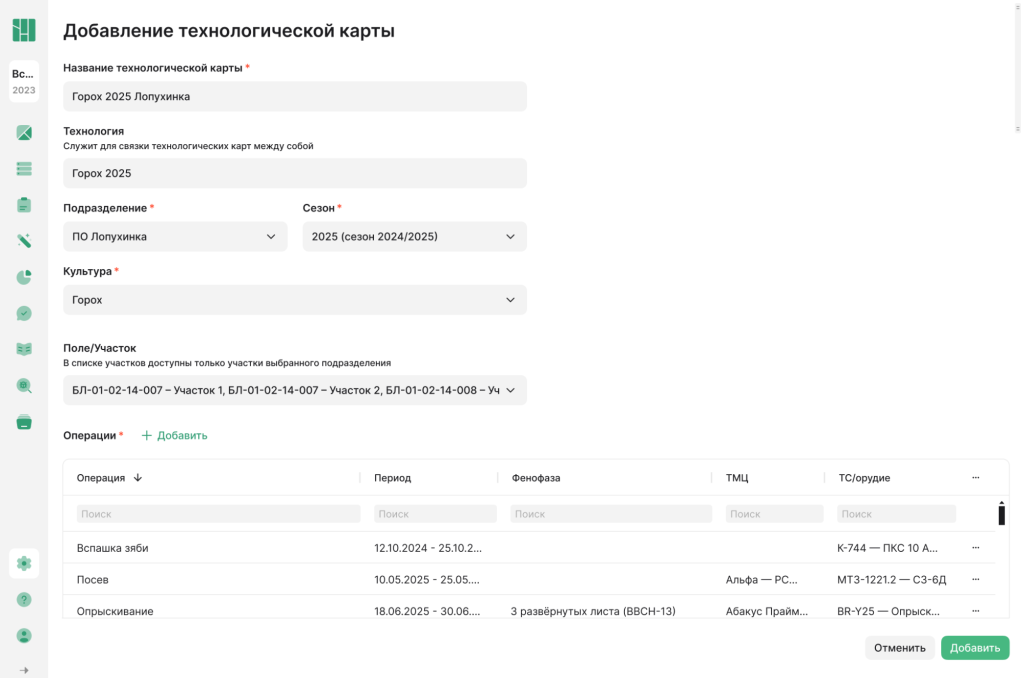Click the chat bubble checkmark icon
The image size is (1024, 678).
(24, 313)
